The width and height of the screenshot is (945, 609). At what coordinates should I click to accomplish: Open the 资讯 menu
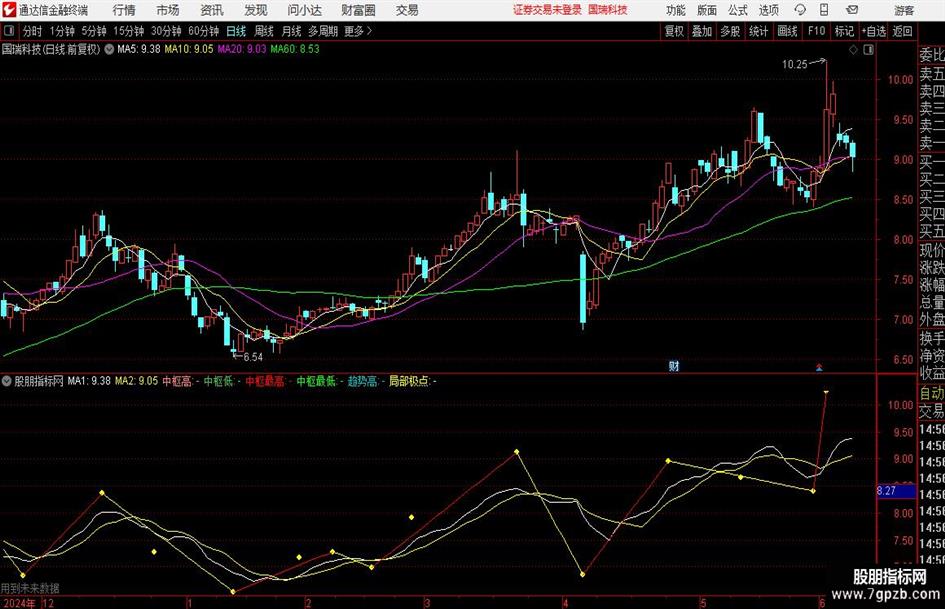[x=212, y=10]
